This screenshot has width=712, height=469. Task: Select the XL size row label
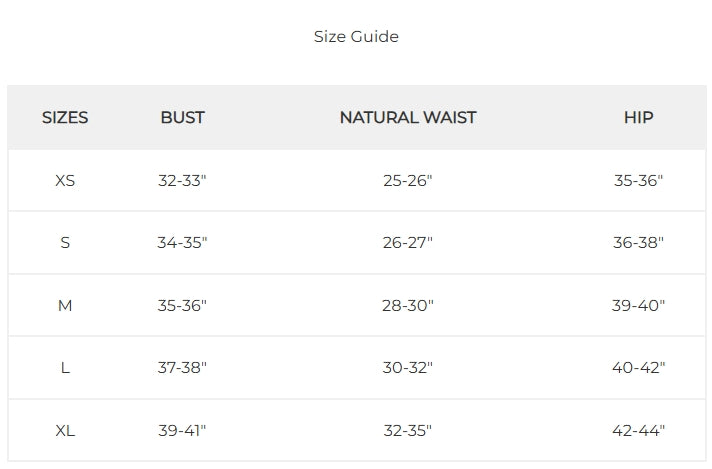point(65,431)
